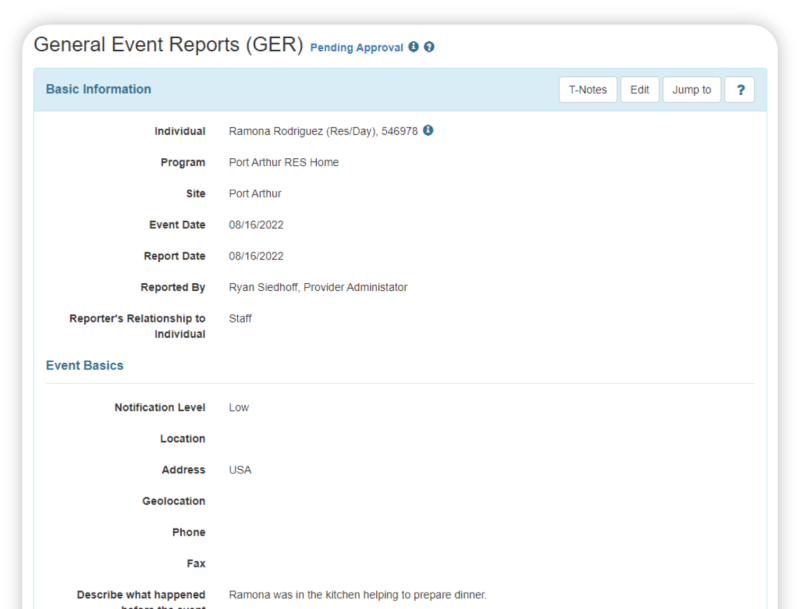Click the General Event Reports (GER) page title

click(168, 45)
